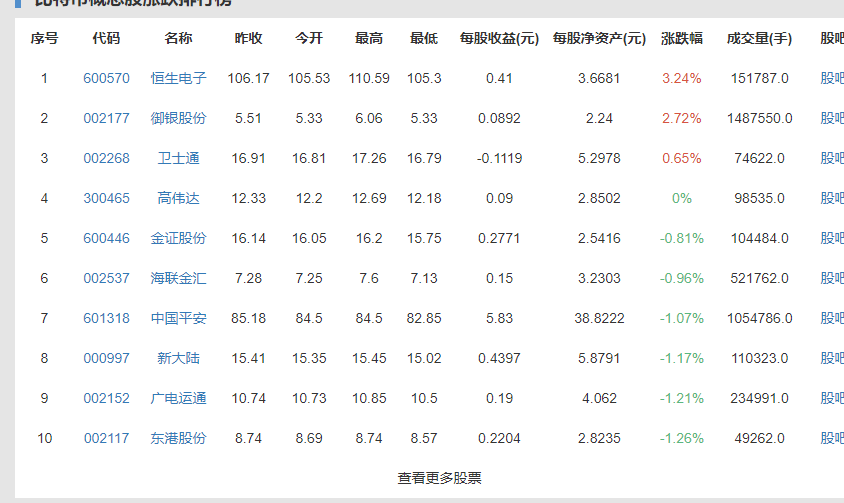
Task: Open stock code 002152 link
Action: pos(106,399)
